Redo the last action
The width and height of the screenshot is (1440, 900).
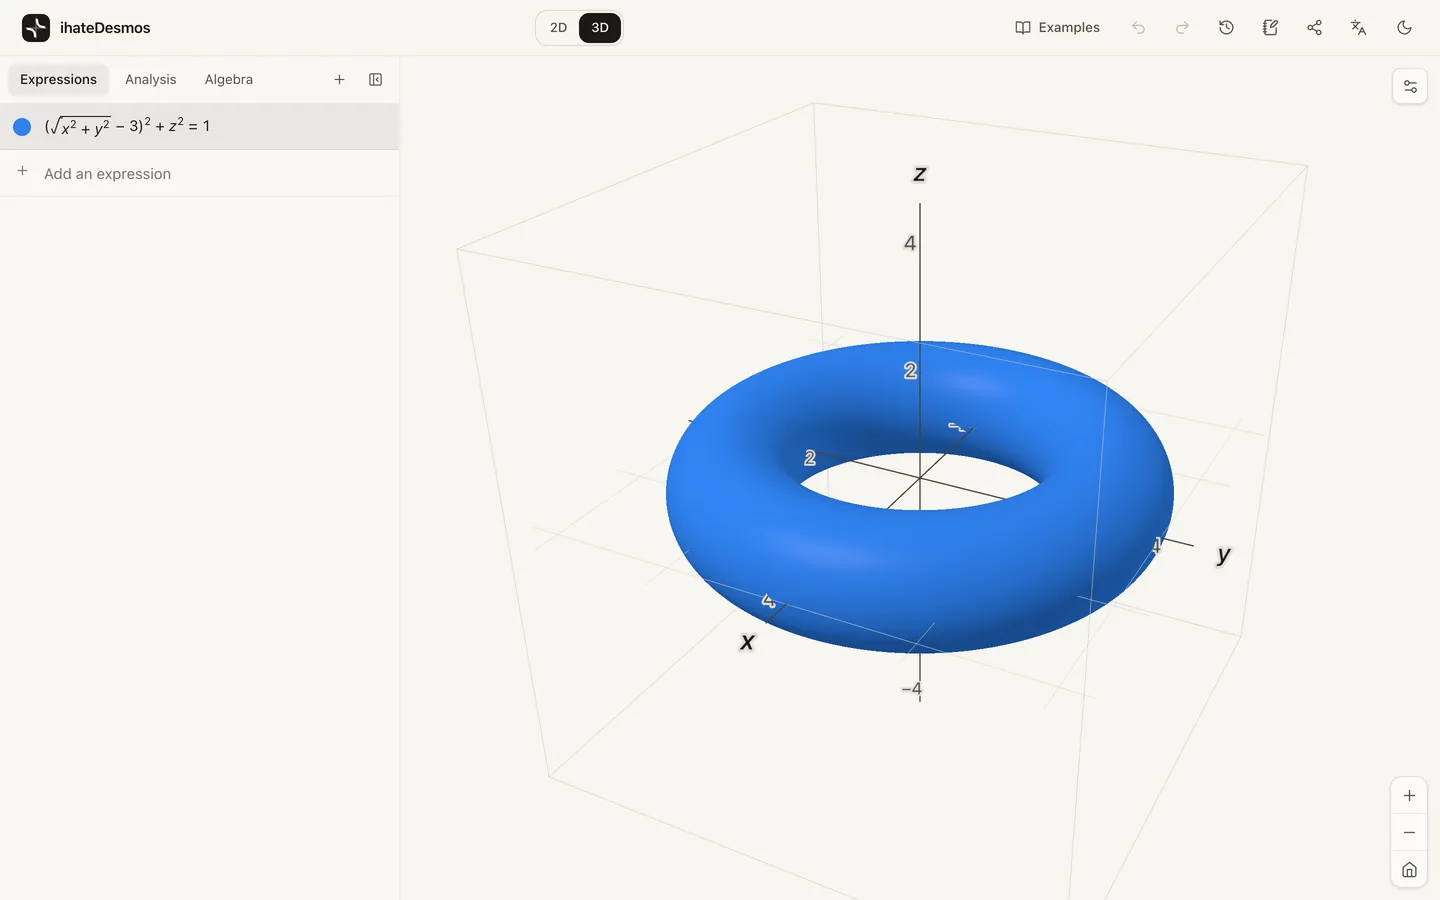pos(1182,28)
